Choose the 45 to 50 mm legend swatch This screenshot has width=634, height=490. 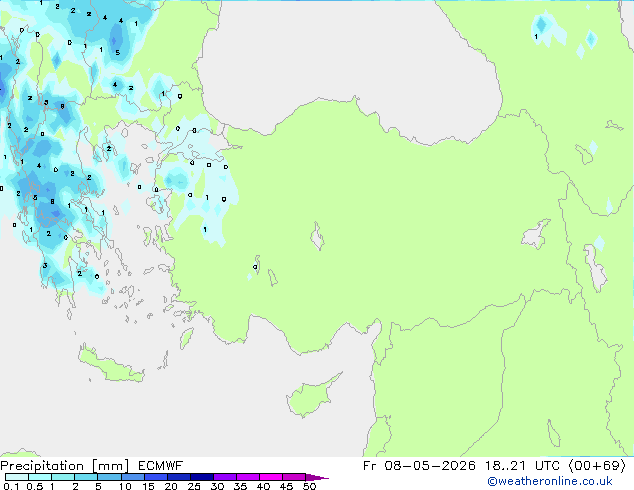pyautogui.click(x=294, y=477)
